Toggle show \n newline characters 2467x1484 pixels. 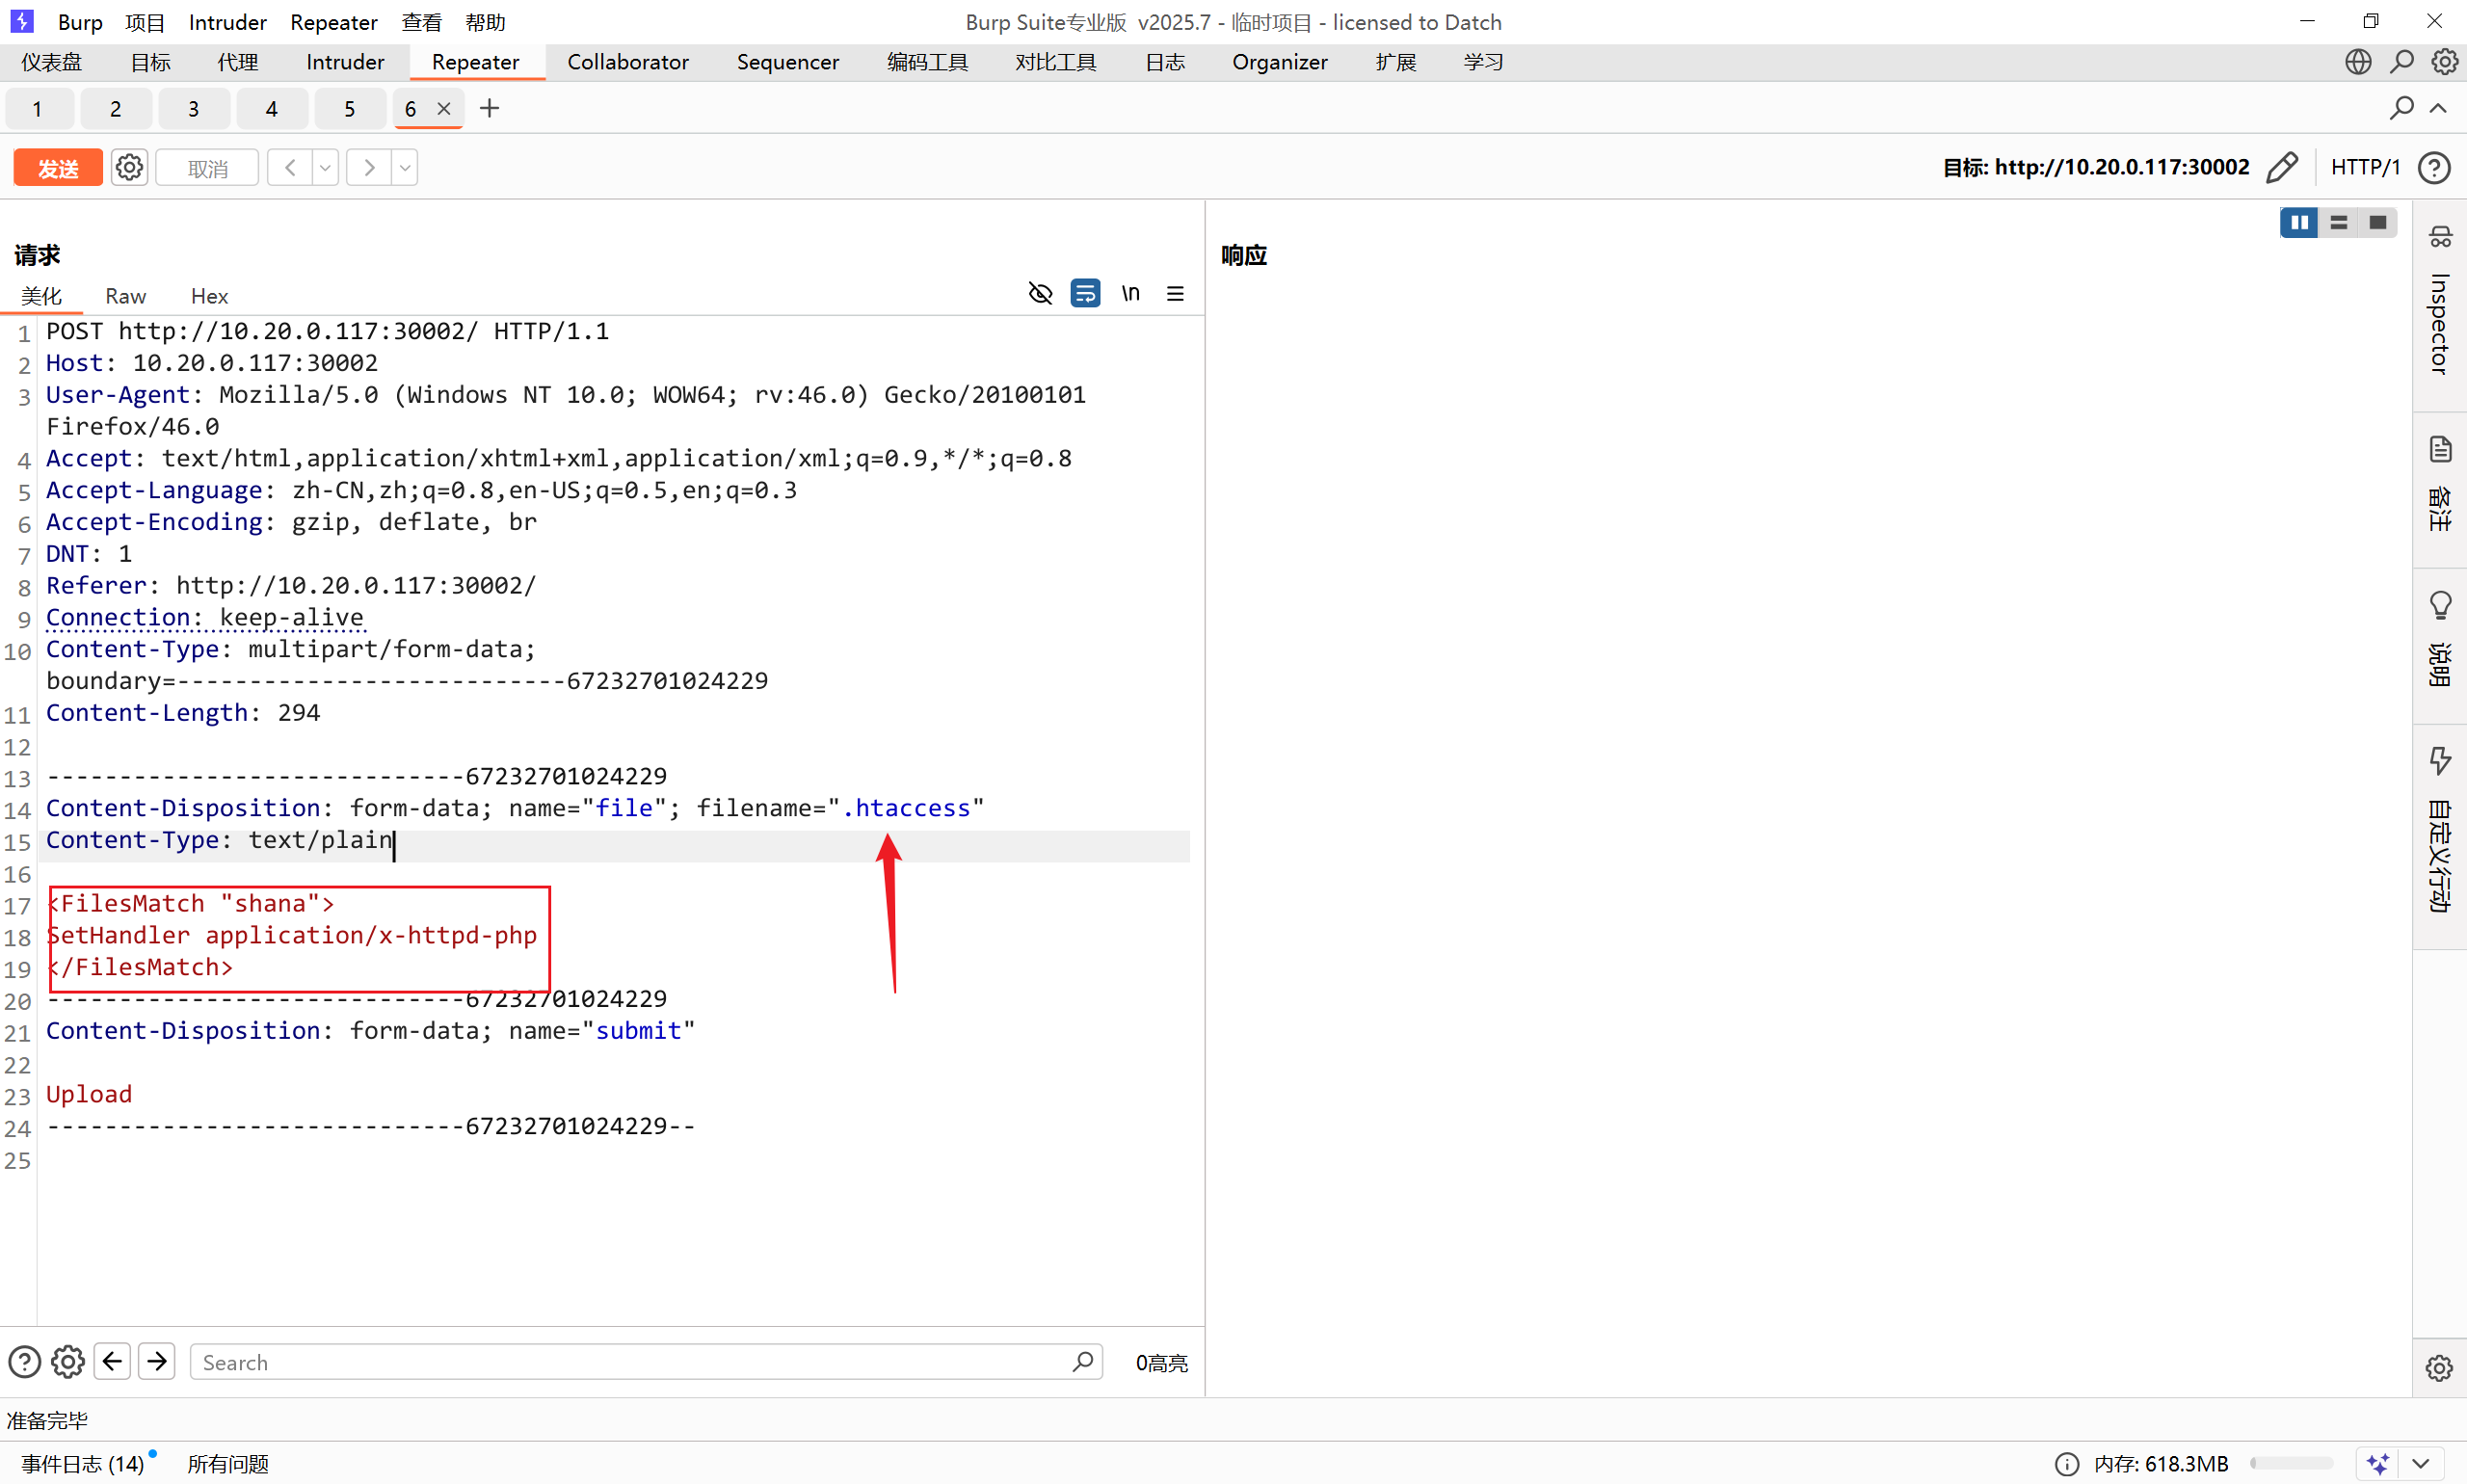(1130, 293)
